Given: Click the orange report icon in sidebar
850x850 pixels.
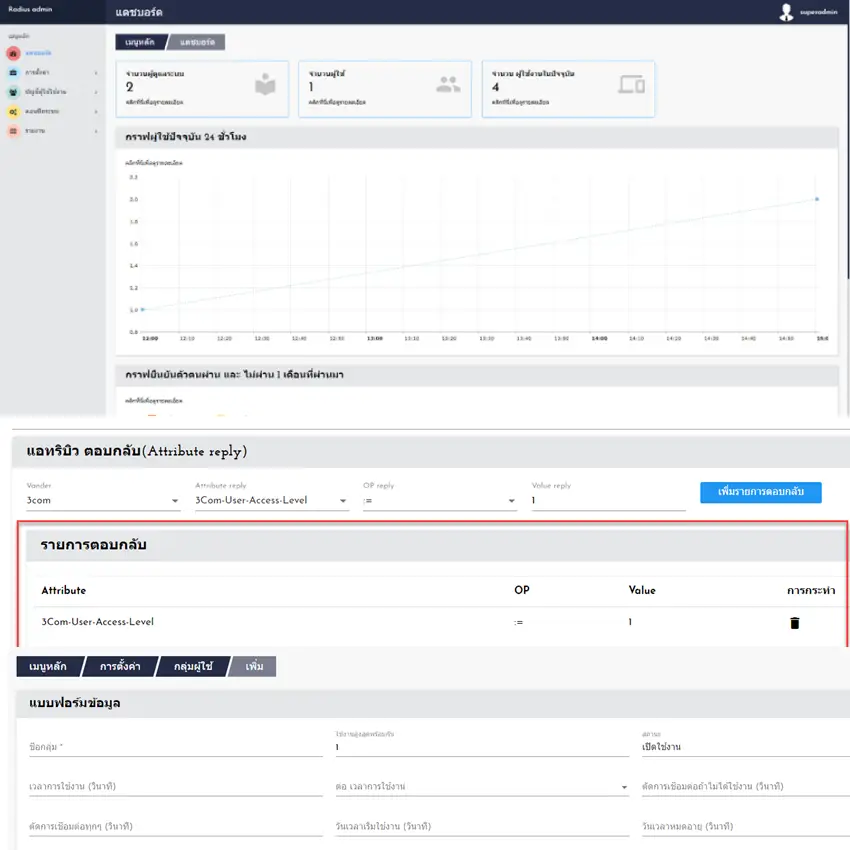Looking at the screenshot, I should click(x=12, y=131).
